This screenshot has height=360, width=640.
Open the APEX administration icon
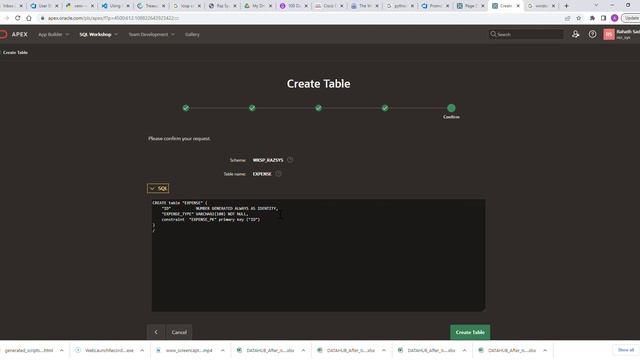576,34
